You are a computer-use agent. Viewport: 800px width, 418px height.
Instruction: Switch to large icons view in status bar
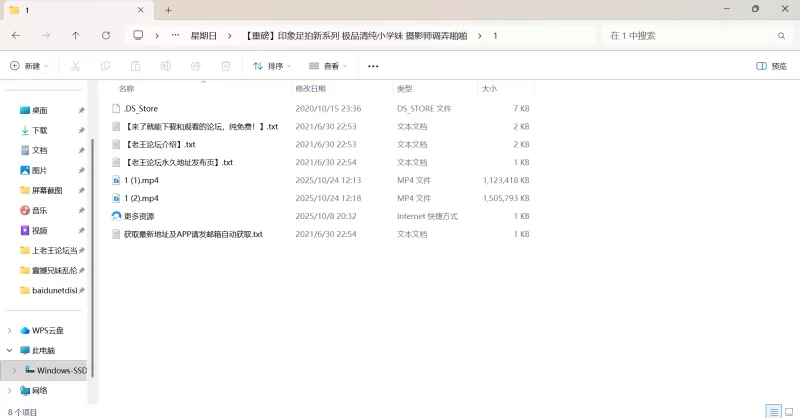pos(788,411)
